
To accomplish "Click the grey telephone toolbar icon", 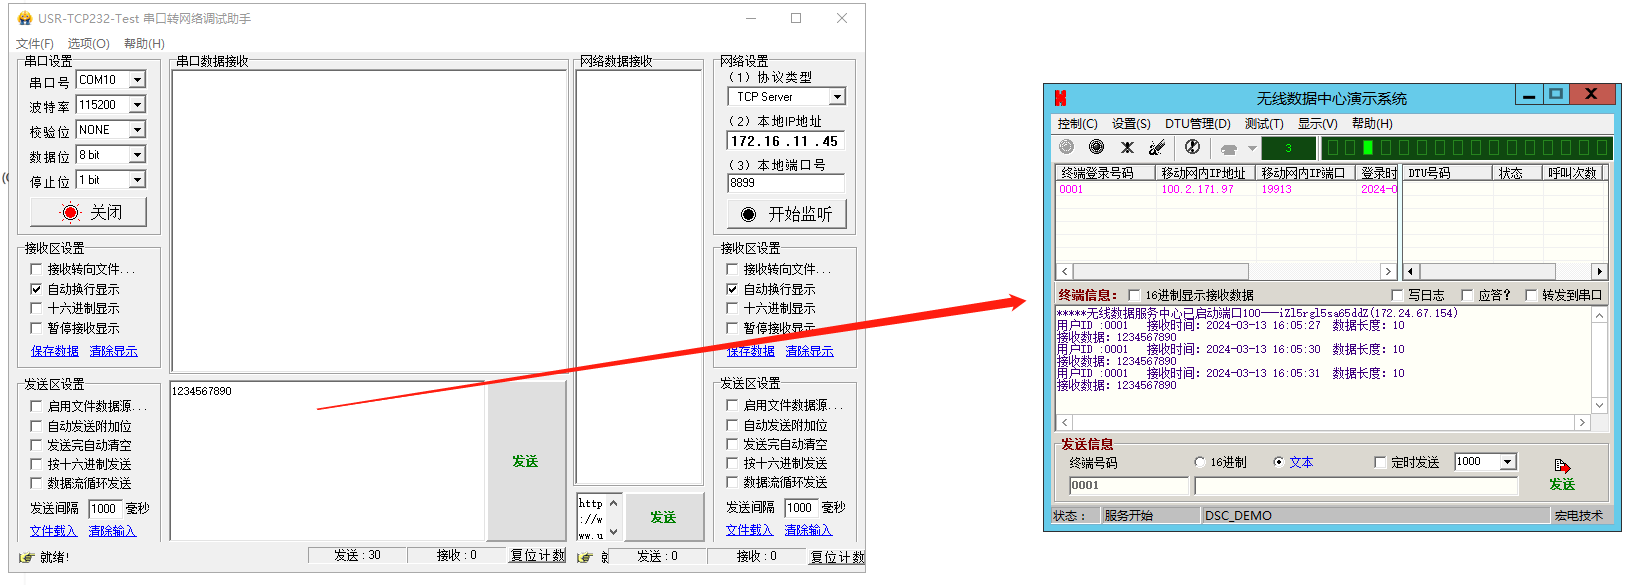I will 1229,148.
